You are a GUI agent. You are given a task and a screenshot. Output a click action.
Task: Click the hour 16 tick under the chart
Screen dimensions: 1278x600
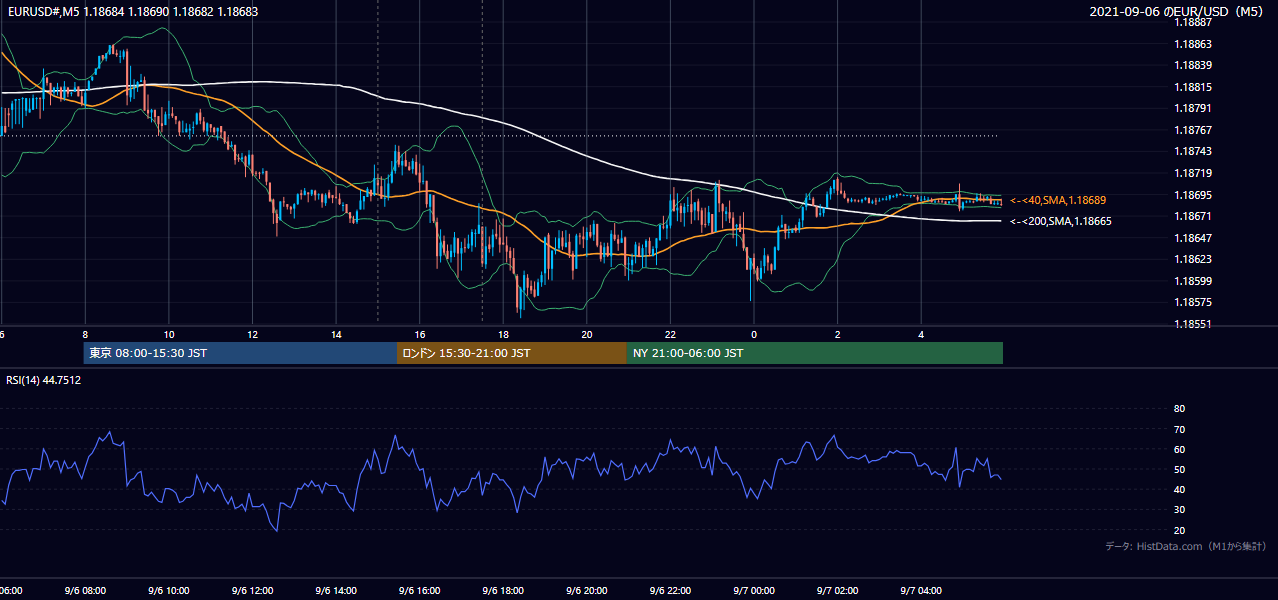click(x=419, y=334)
